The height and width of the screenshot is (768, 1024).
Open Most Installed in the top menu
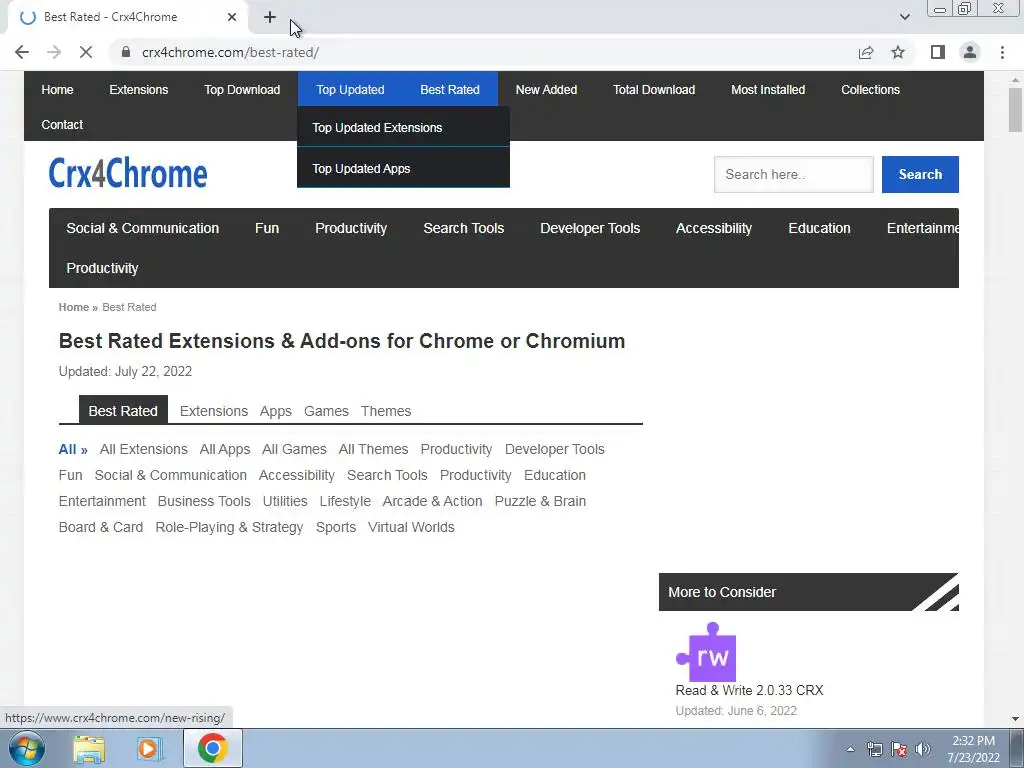pyautogui.click(x=768, y=89)
